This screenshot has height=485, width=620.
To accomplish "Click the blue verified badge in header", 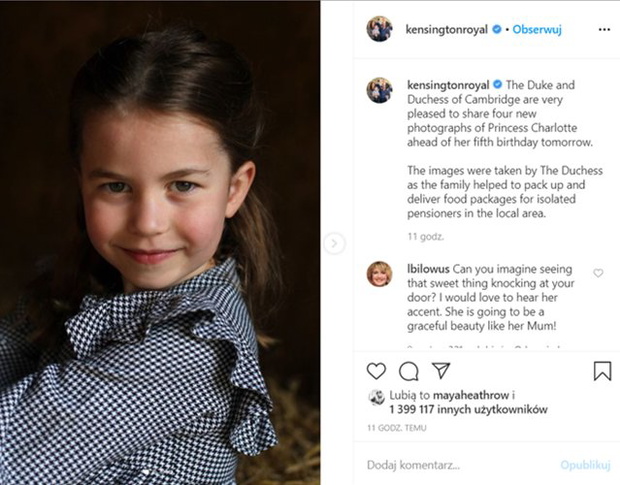I will [496, 30].
